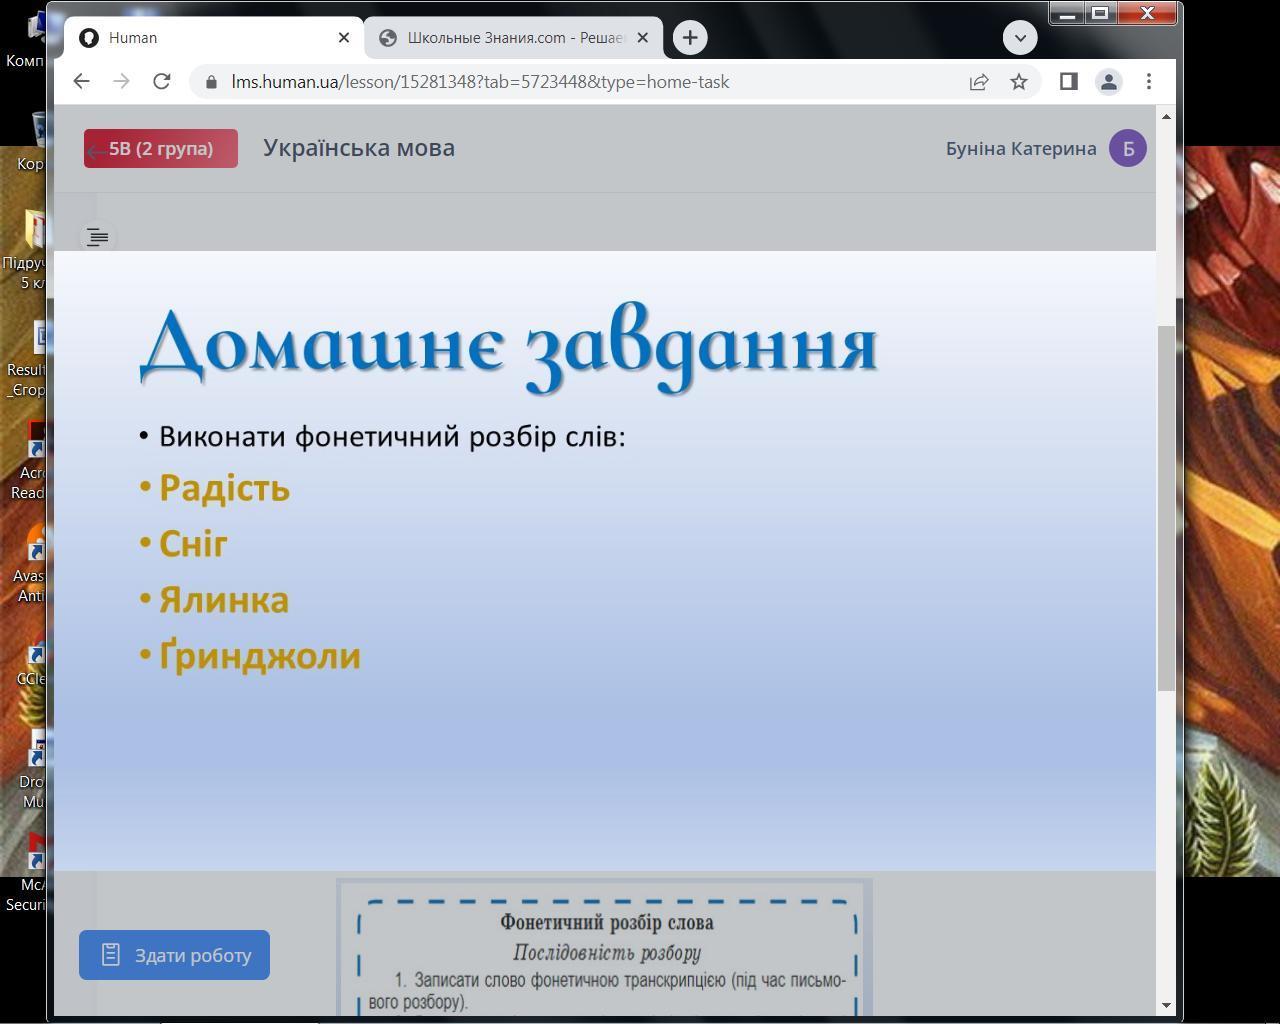1280x1024 pixels.
Task: Switch to the Школьные Знания.com tab
Action: (x=513, y=38)
